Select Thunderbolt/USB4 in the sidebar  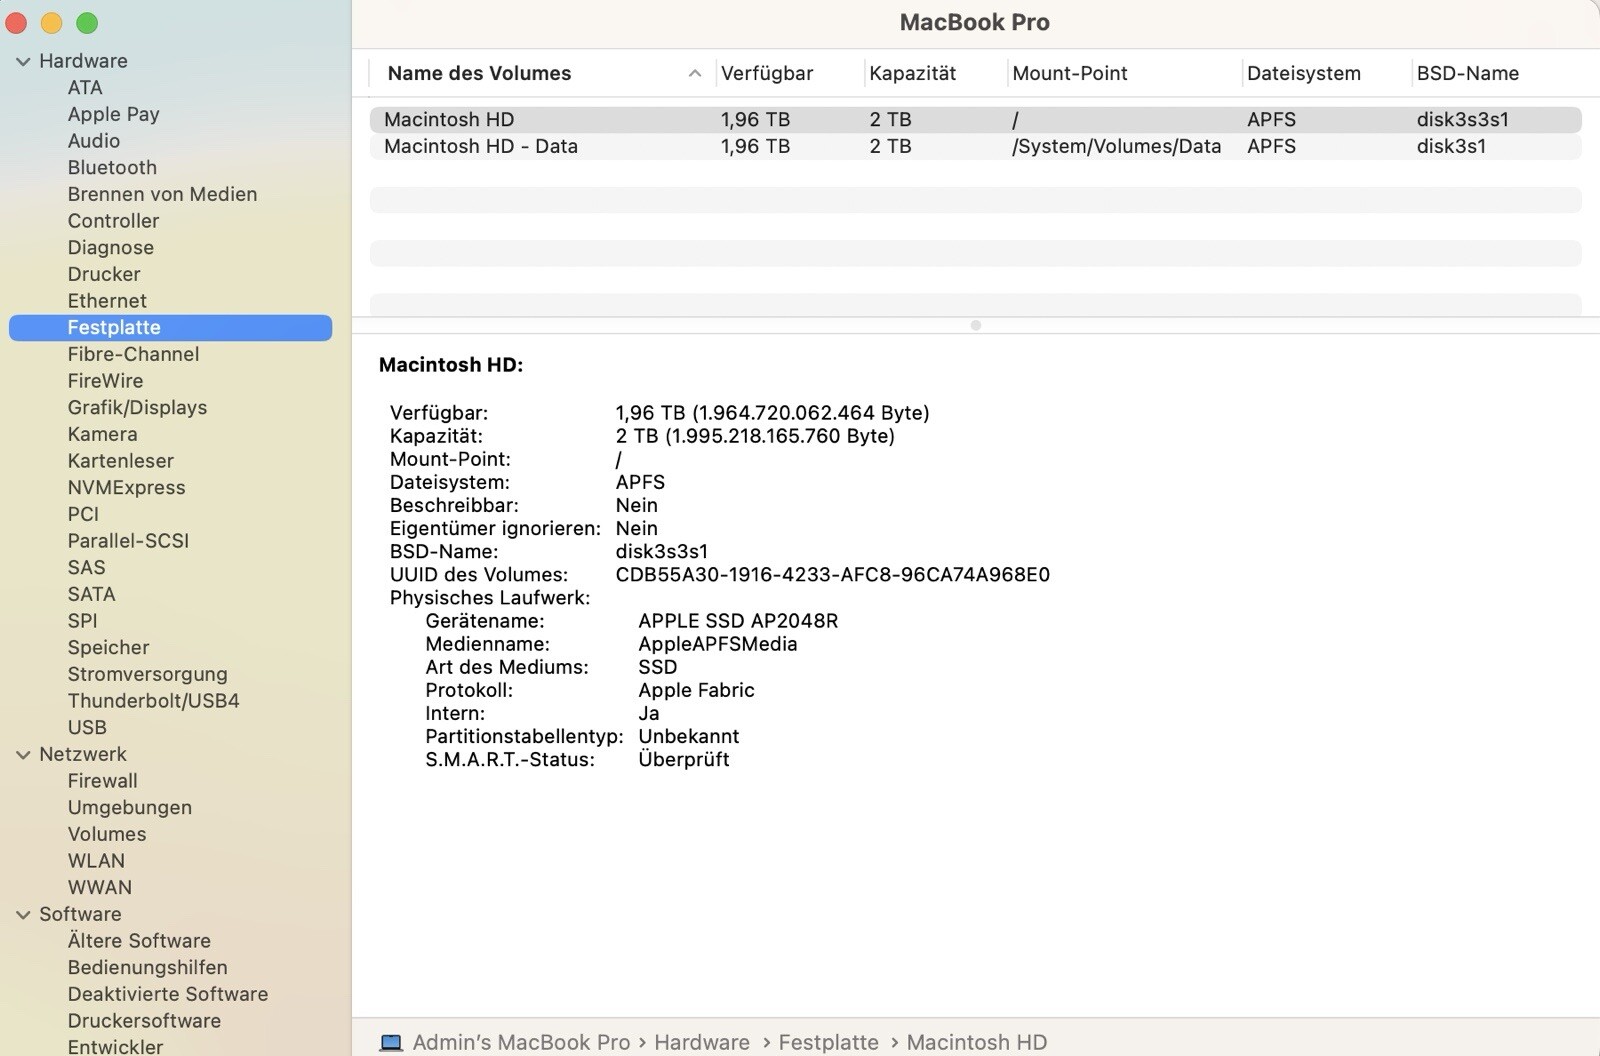pos(153,701)
